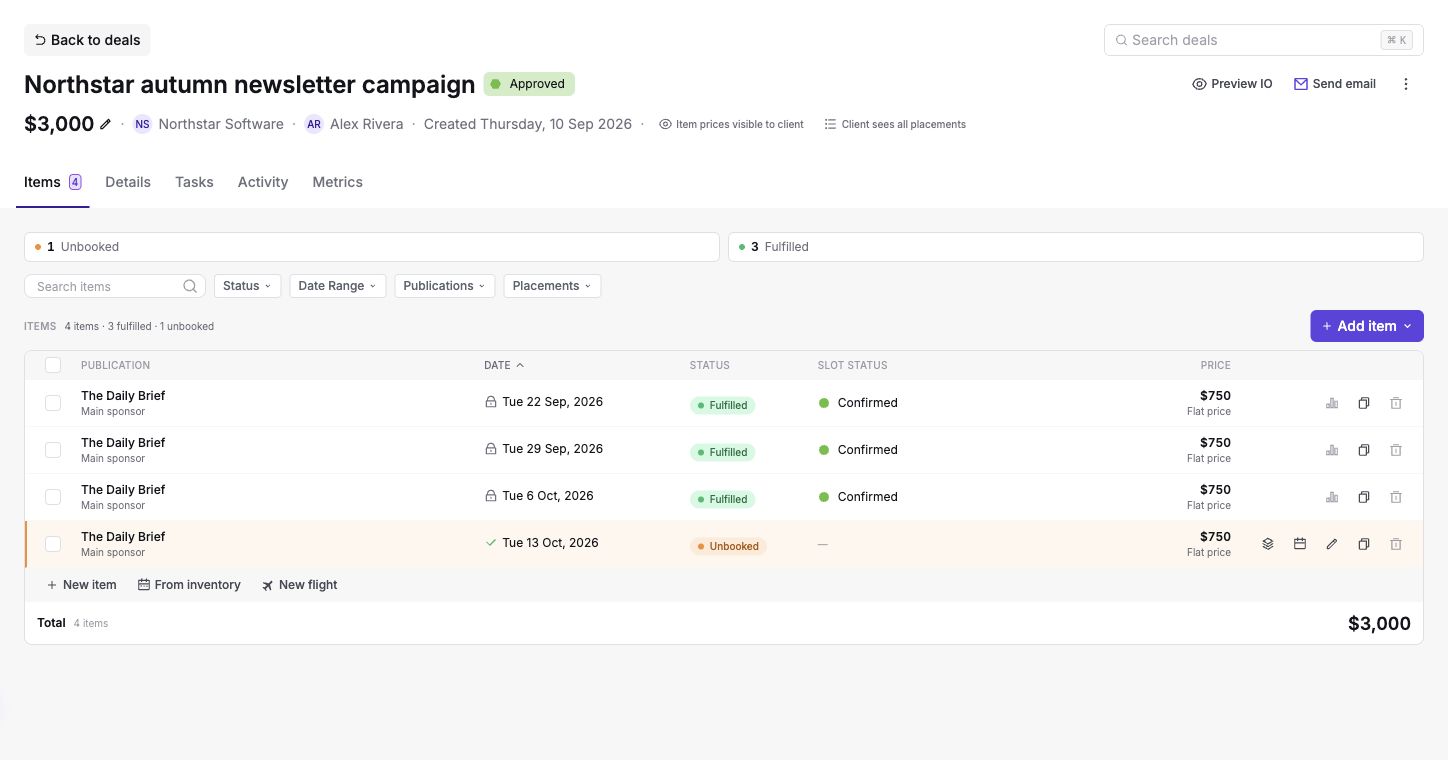Image resolution: width=1448 pixels, height=760 pixels.
Task: Expand the Placements filter dropdown
Action: point(552,286)
